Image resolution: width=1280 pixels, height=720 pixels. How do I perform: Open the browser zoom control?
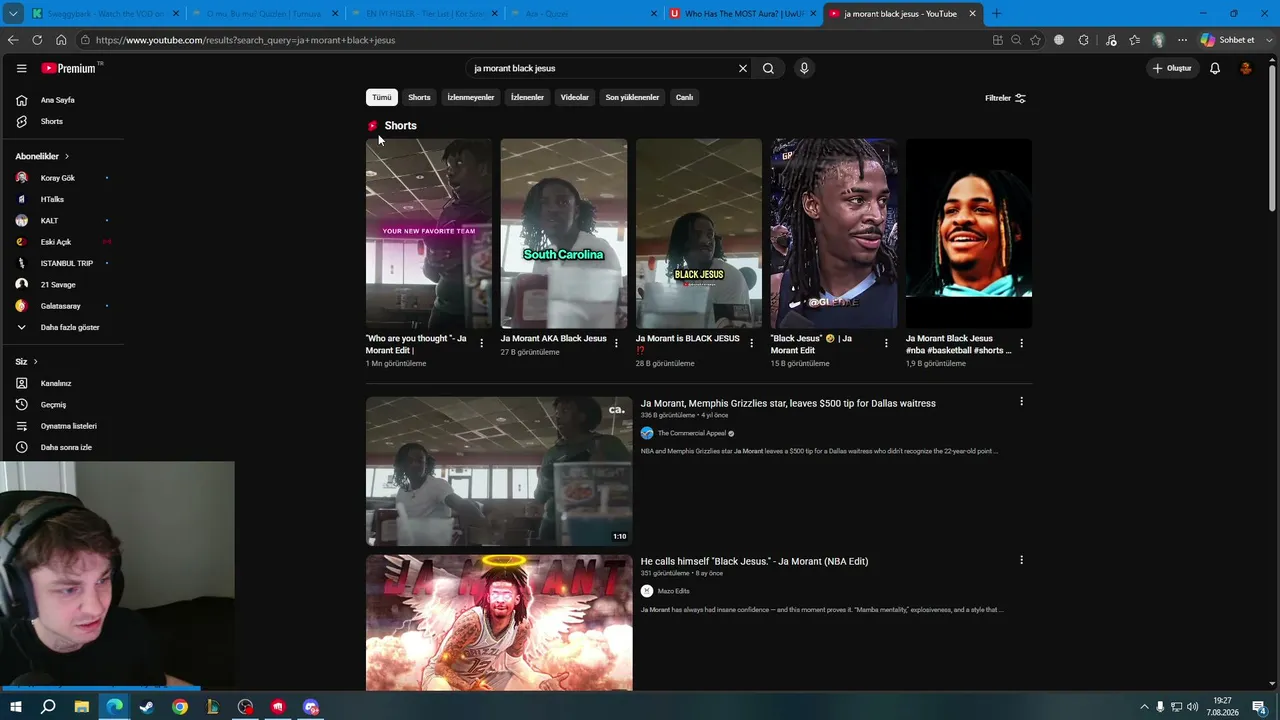click(x=1016, y=40)
